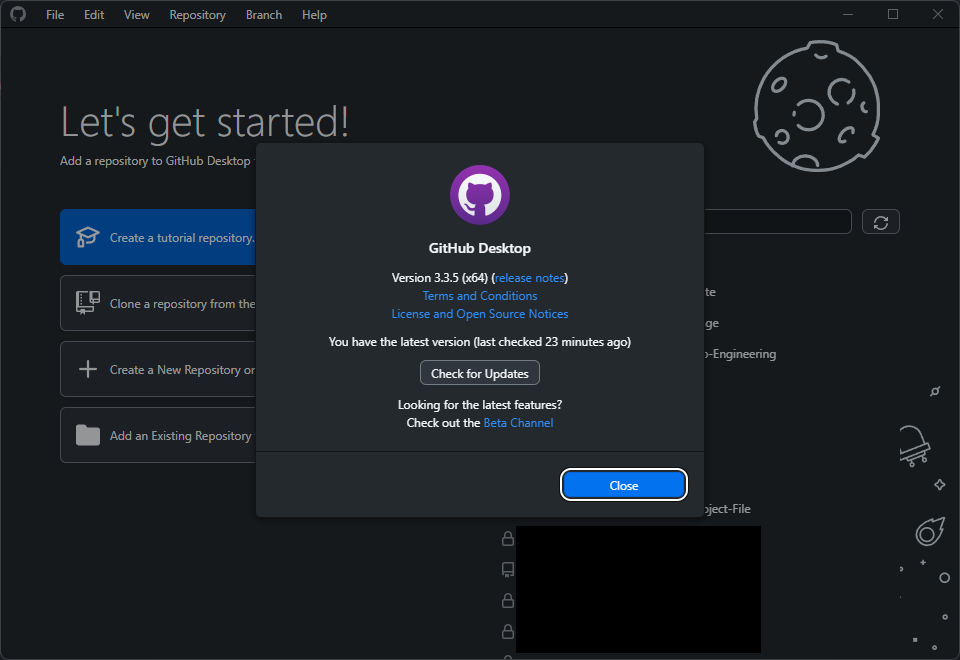This screenshot has width=960, height=660.
Task: Click the plus icon for new repository
Action: (x=86, y=368)
